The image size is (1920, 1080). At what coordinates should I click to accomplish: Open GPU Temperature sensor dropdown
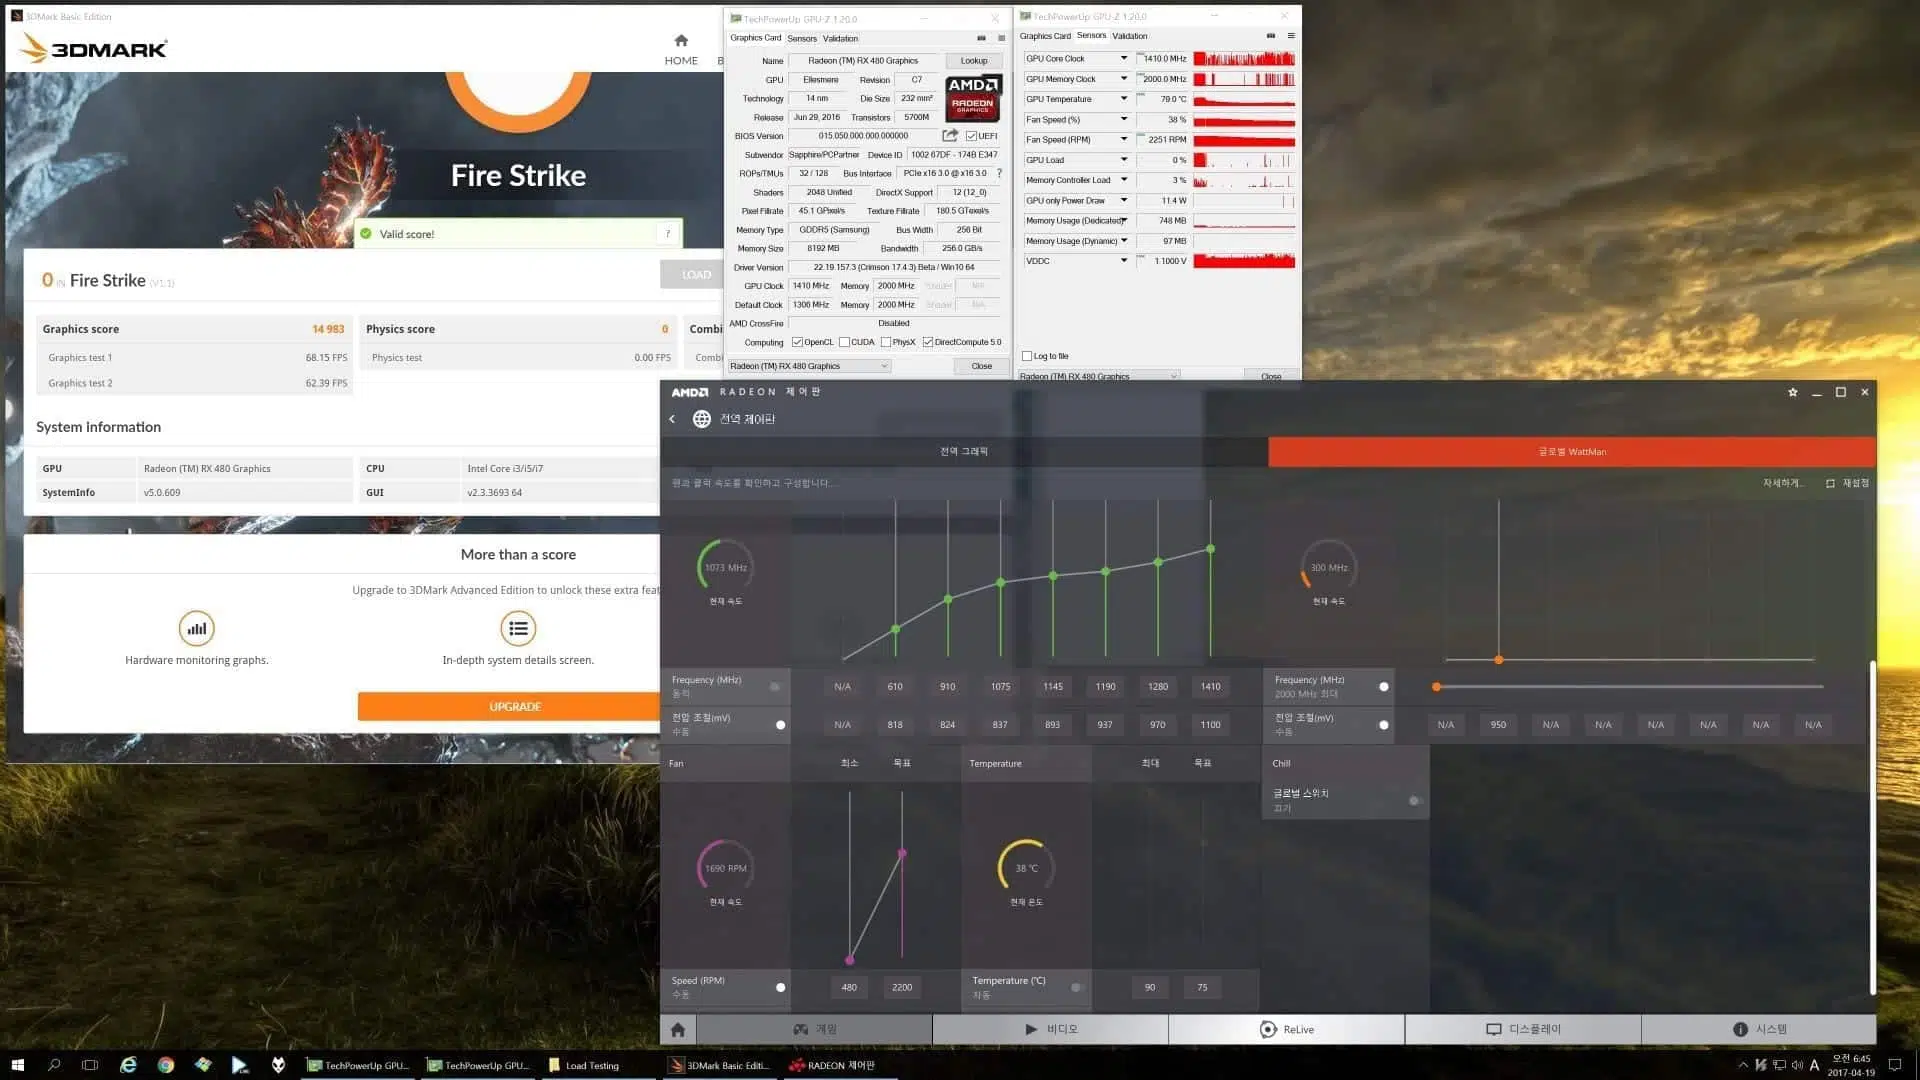coord(1124,98)
